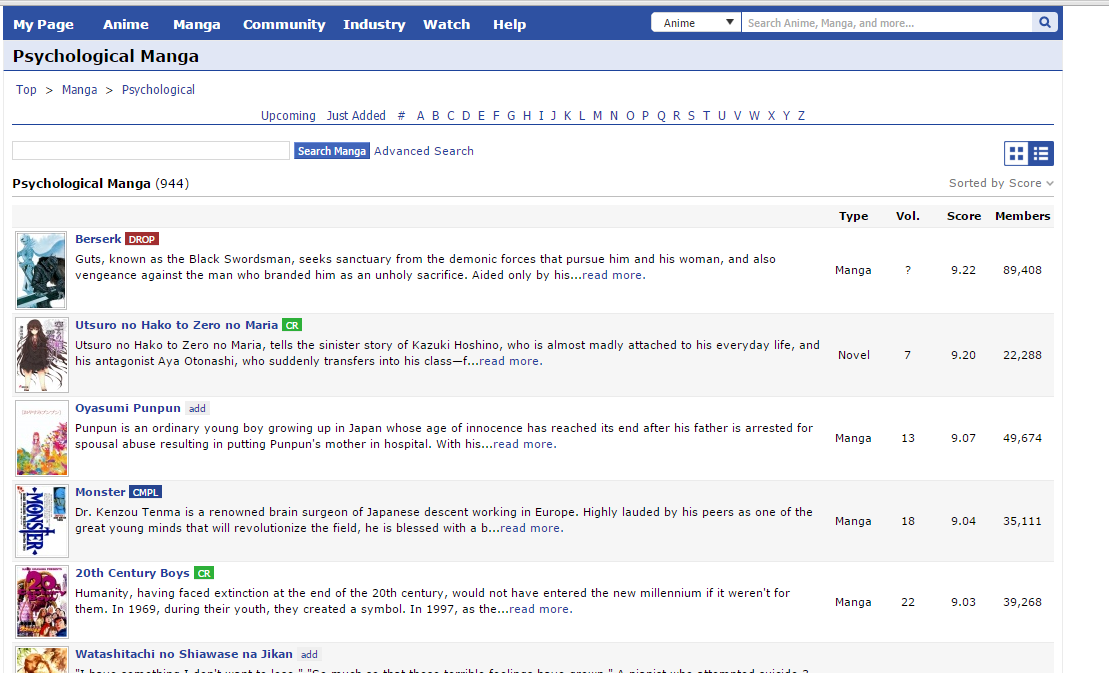Open the Berserk cover thumbnail
This screenshot has width=1109, height=673.
pyautogui.click(x=41, y=270)
